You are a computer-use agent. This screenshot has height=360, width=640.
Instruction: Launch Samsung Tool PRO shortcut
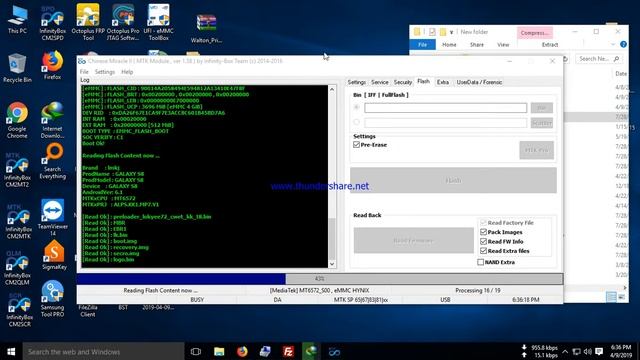pos(53,299)
